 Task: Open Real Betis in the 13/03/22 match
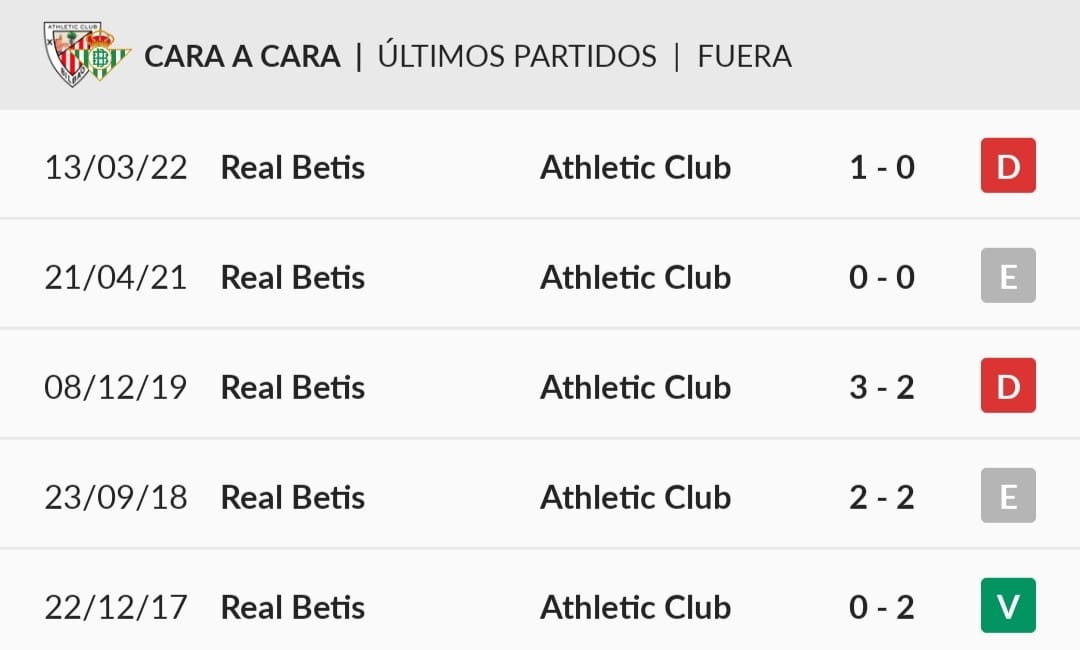tap(293, 167)
